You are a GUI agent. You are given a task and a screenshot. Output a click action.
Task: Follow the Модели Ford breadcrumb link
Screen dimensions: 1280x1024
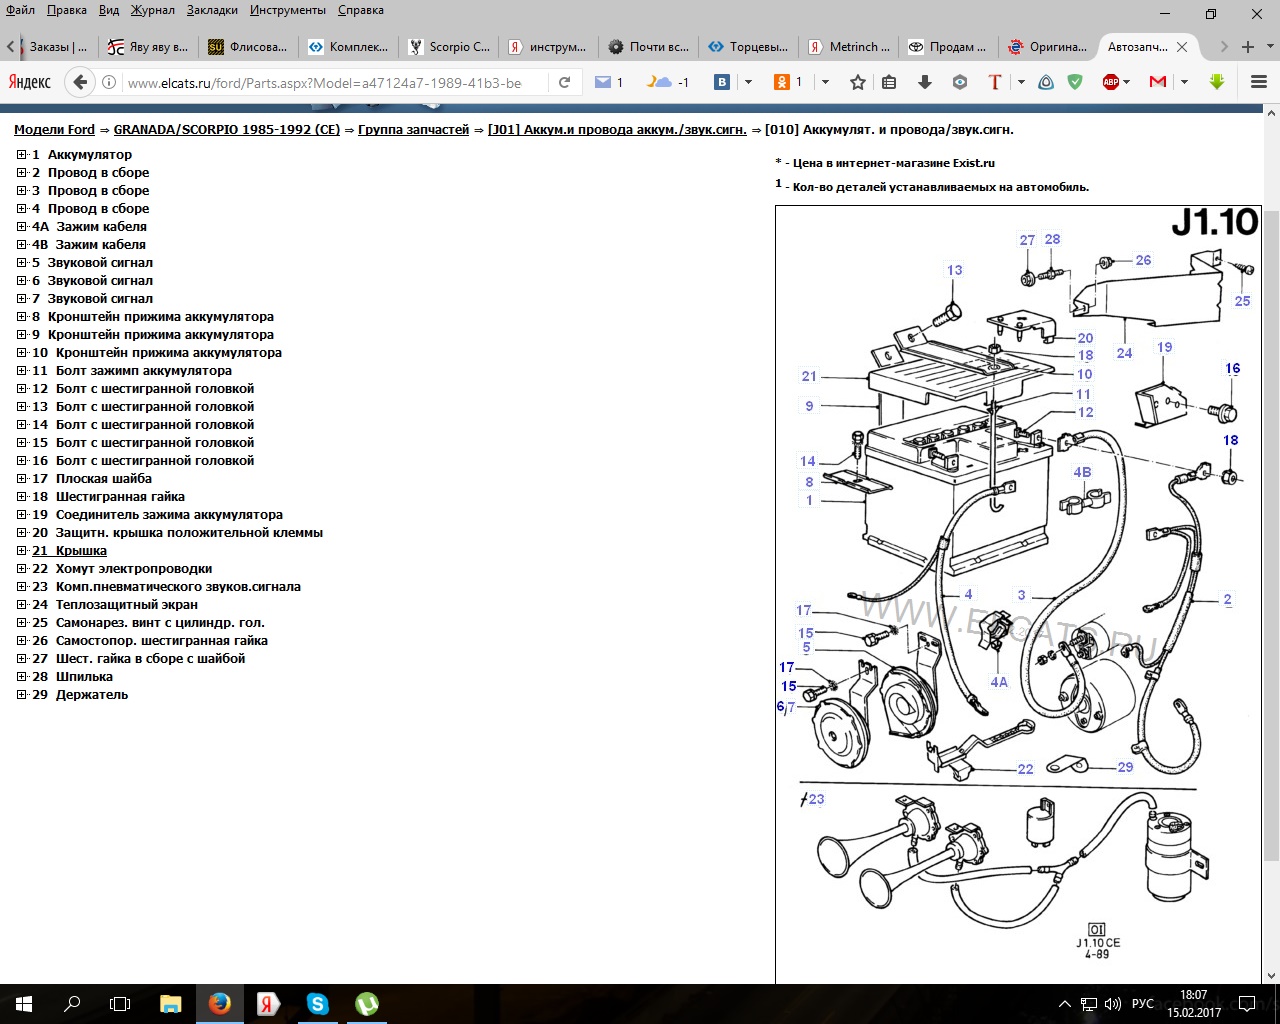pos(54,129)
